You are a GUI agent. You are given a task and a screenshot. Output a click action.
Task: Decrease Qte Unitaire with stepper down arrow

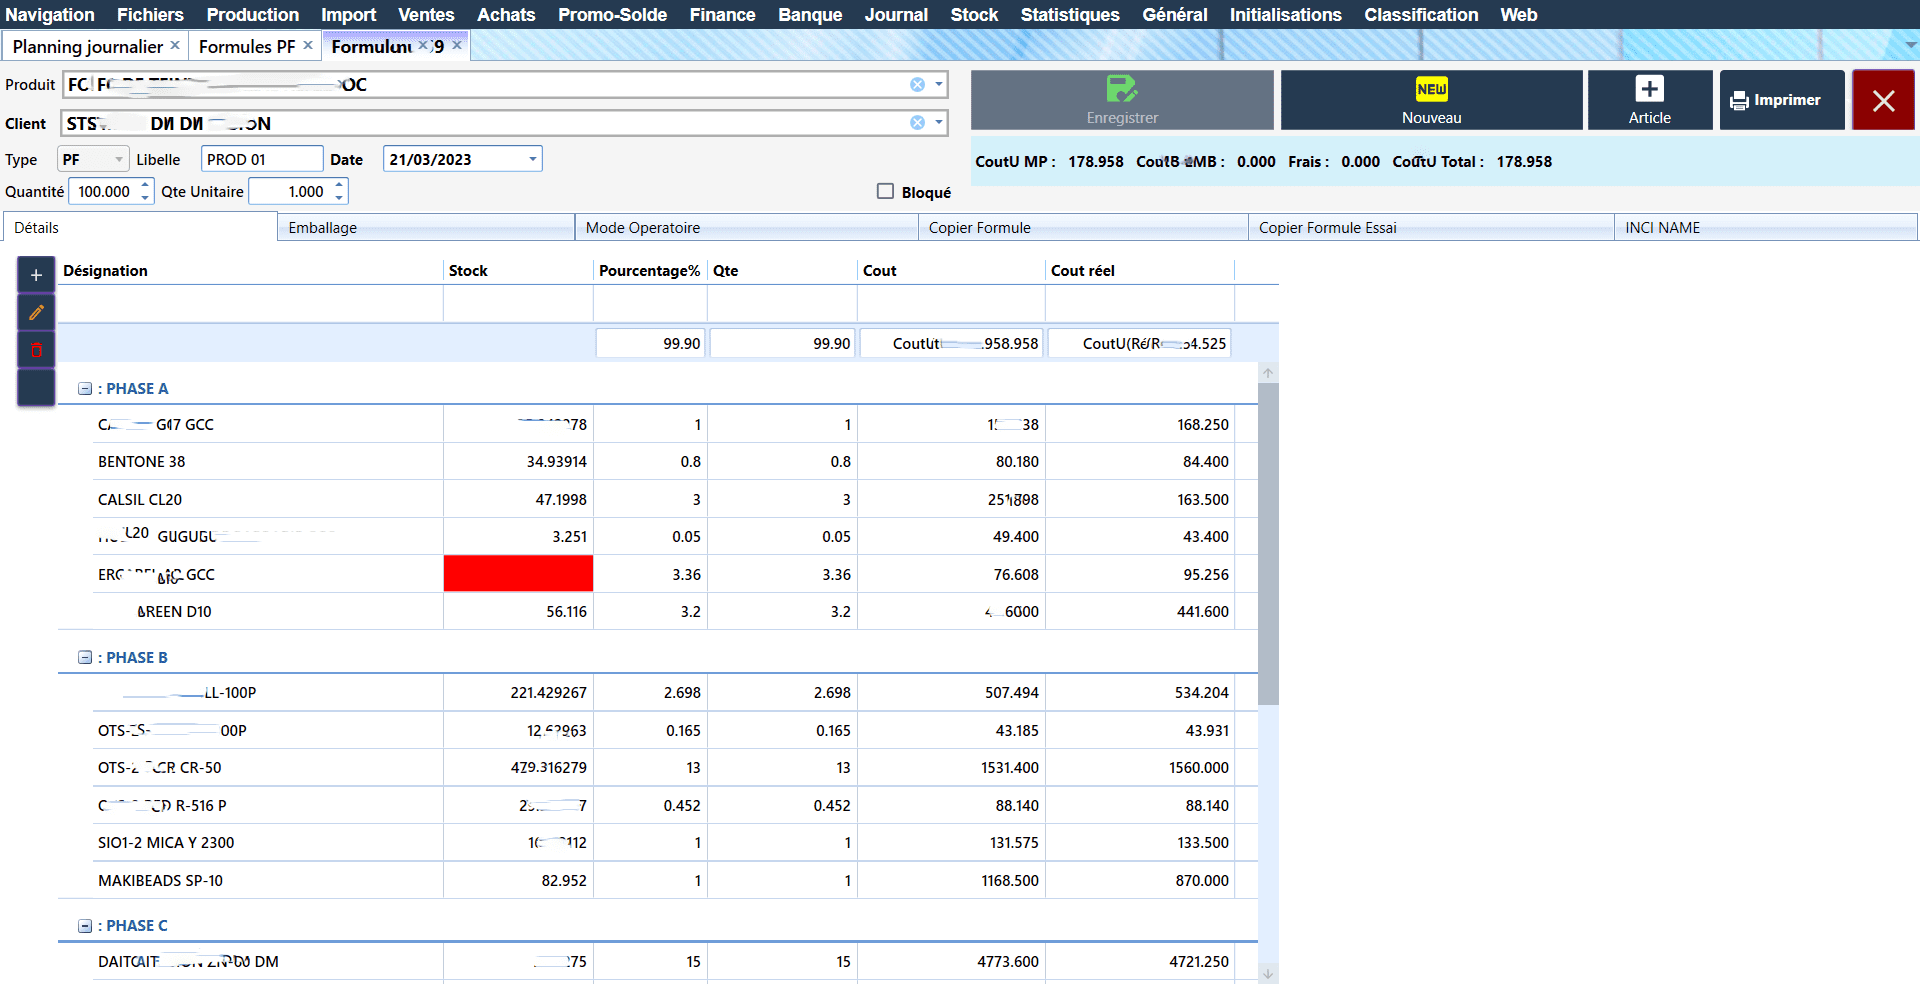[x=340, y=197]
